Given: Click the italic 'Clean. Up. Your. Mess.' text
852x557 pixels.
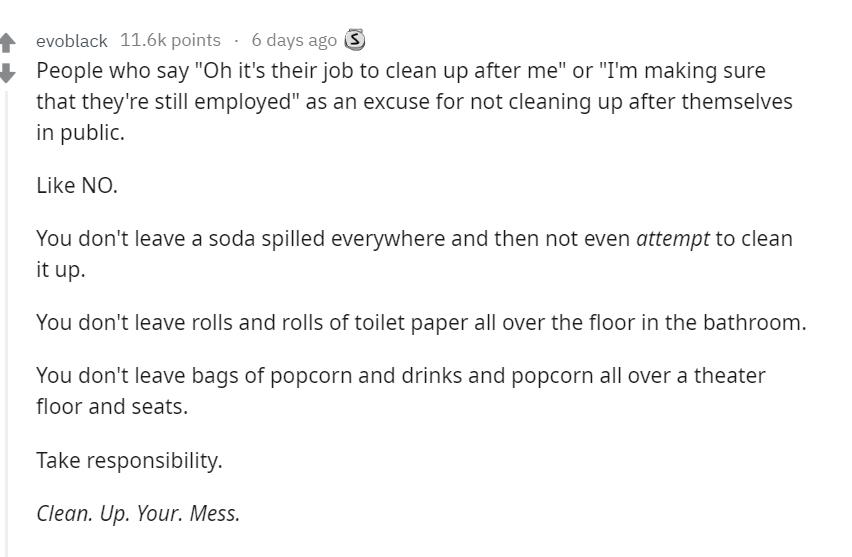Looking at the screenshot, I should pos(138,514).
